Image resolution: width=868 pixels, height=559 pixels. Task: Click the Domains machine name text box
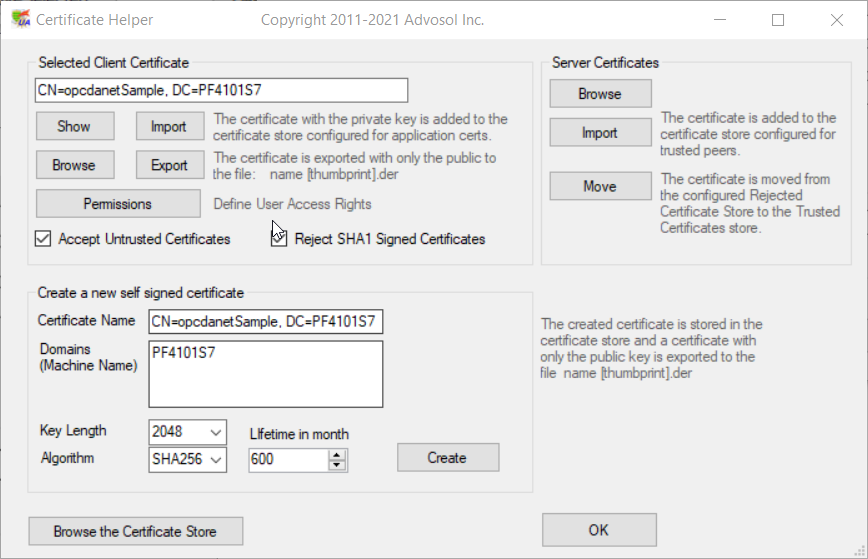(266, 374)
